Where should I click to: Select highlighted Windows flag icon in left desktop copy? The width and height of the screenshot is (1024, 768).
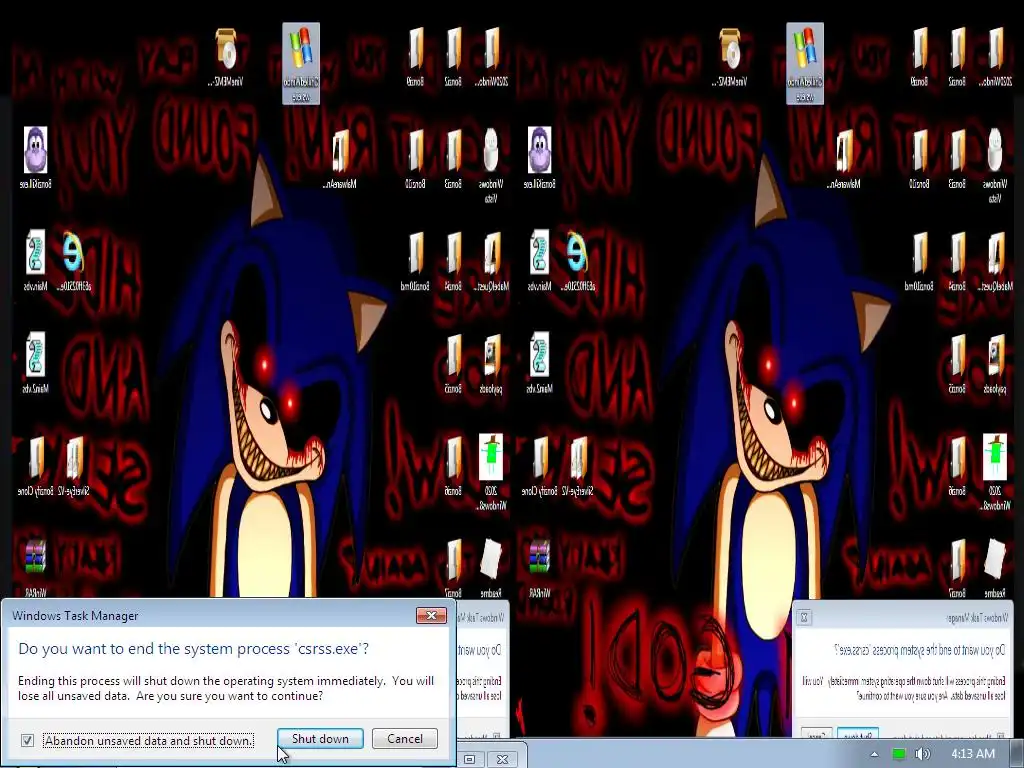click(x=301, y=63)
